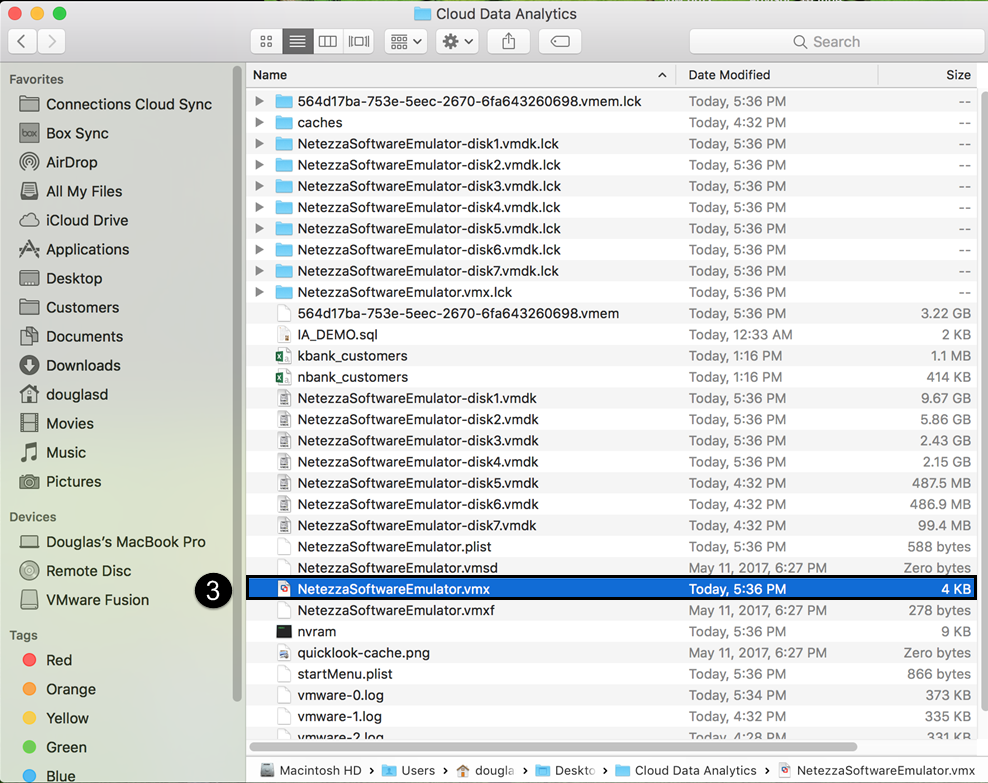
Task: Open Documents in sidebar
Action: tap(71, 336)
